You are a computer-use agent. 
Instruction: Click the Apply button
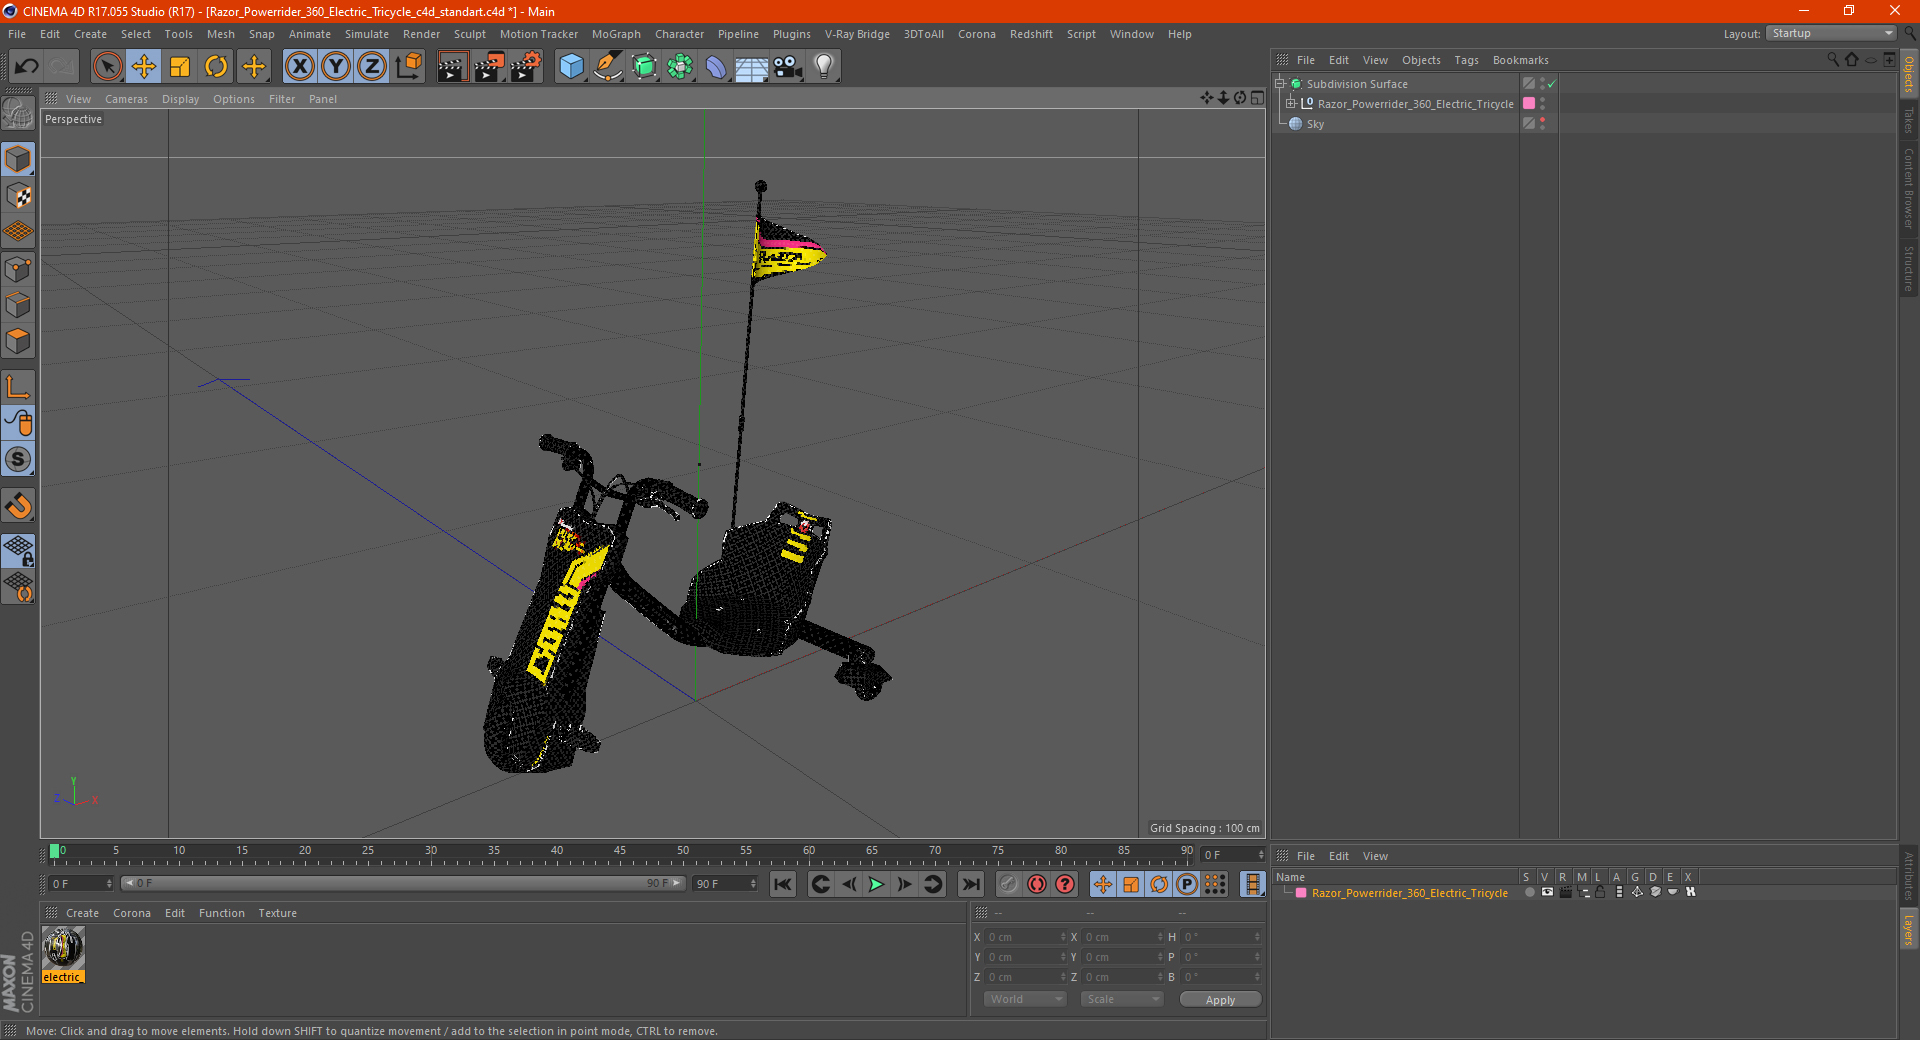pos(1220,999)
